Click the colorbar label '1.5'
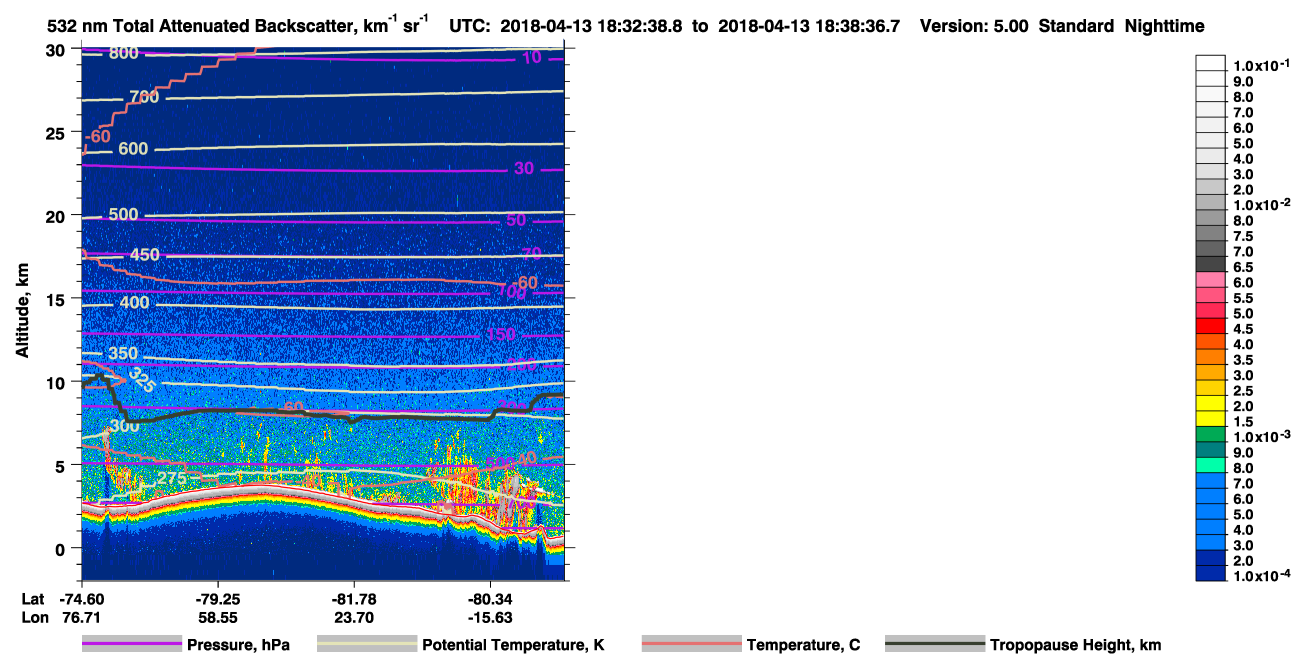The image size is (1300, 667). point(1242,421)
